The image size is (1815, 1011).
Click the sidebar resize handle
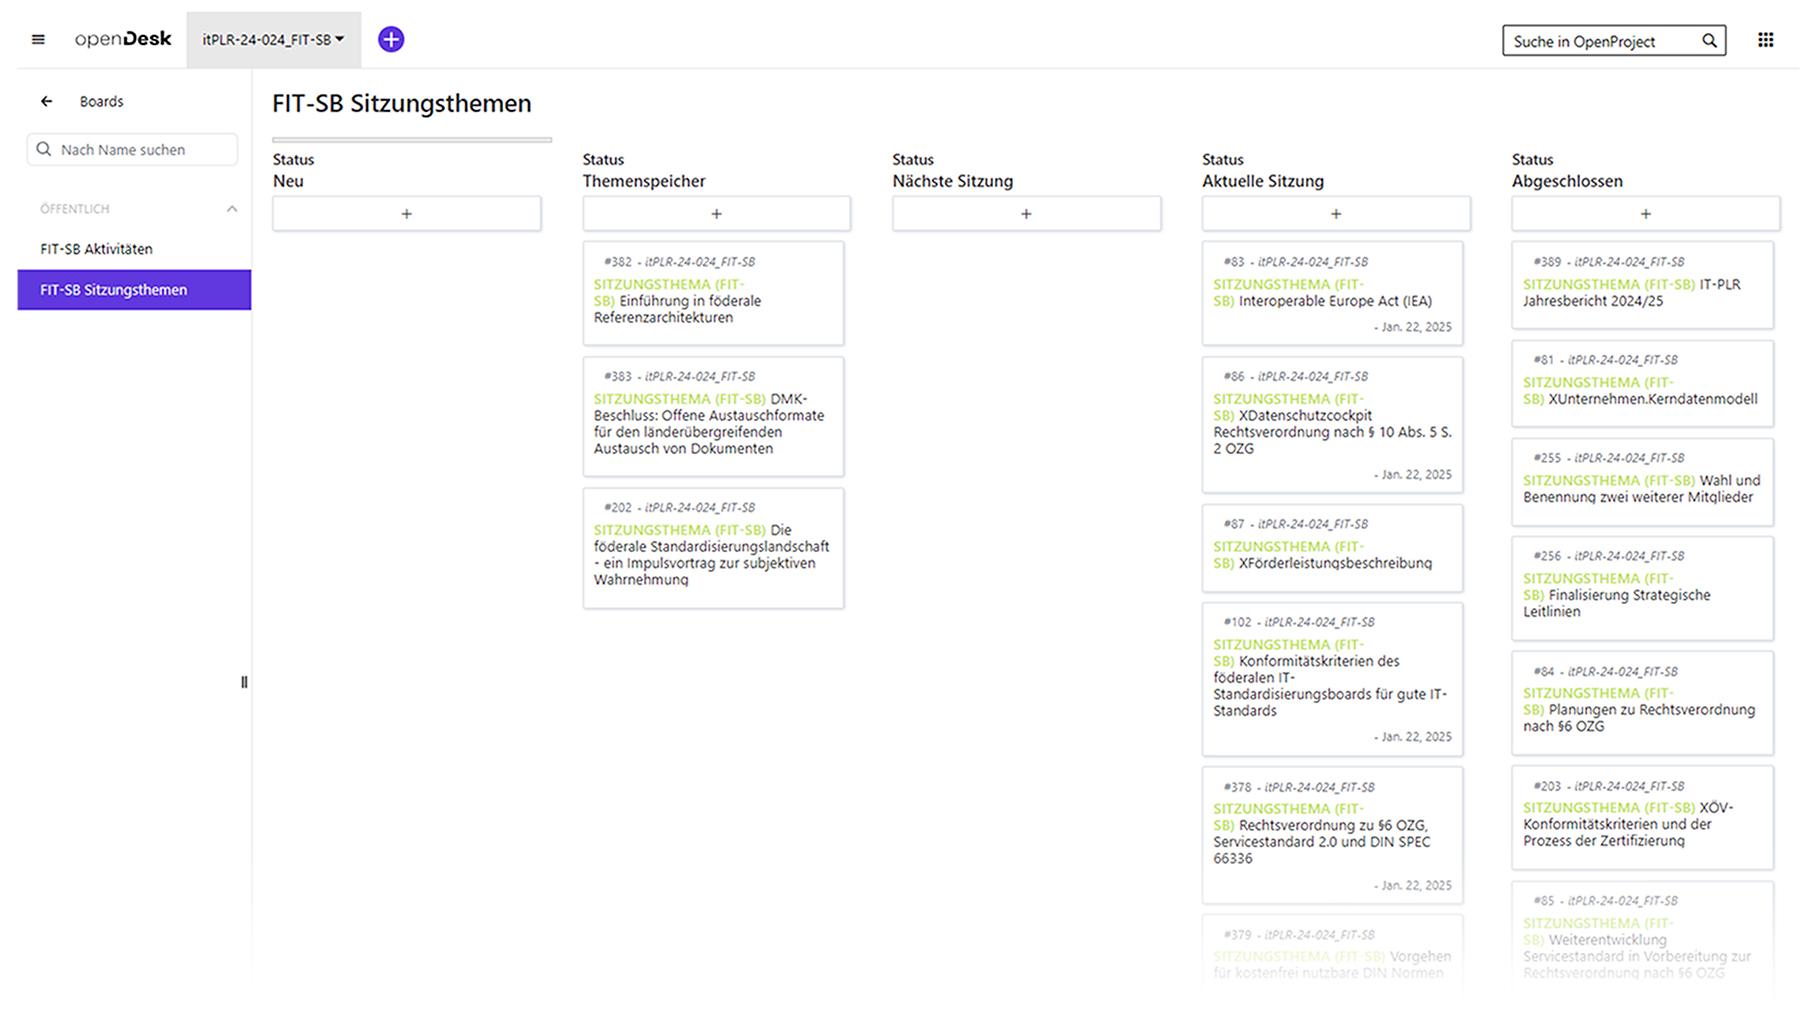[244, 682]
